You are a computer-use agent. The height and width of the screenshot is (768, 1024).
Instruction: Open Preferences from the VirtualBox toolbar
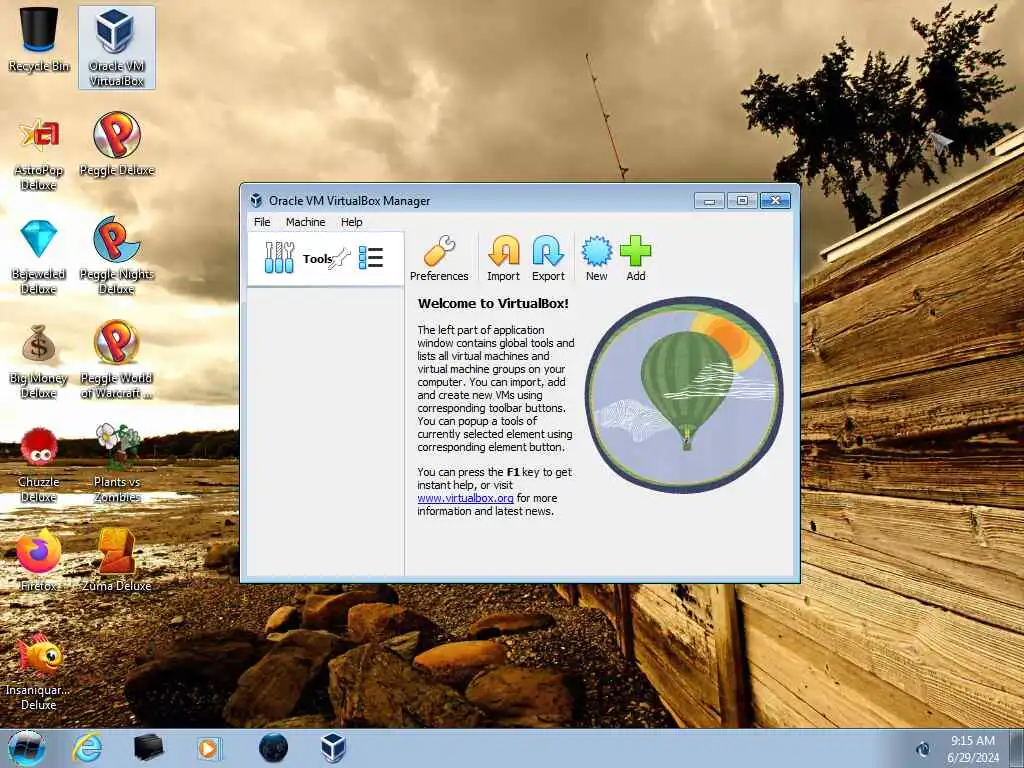pos(439,259)
